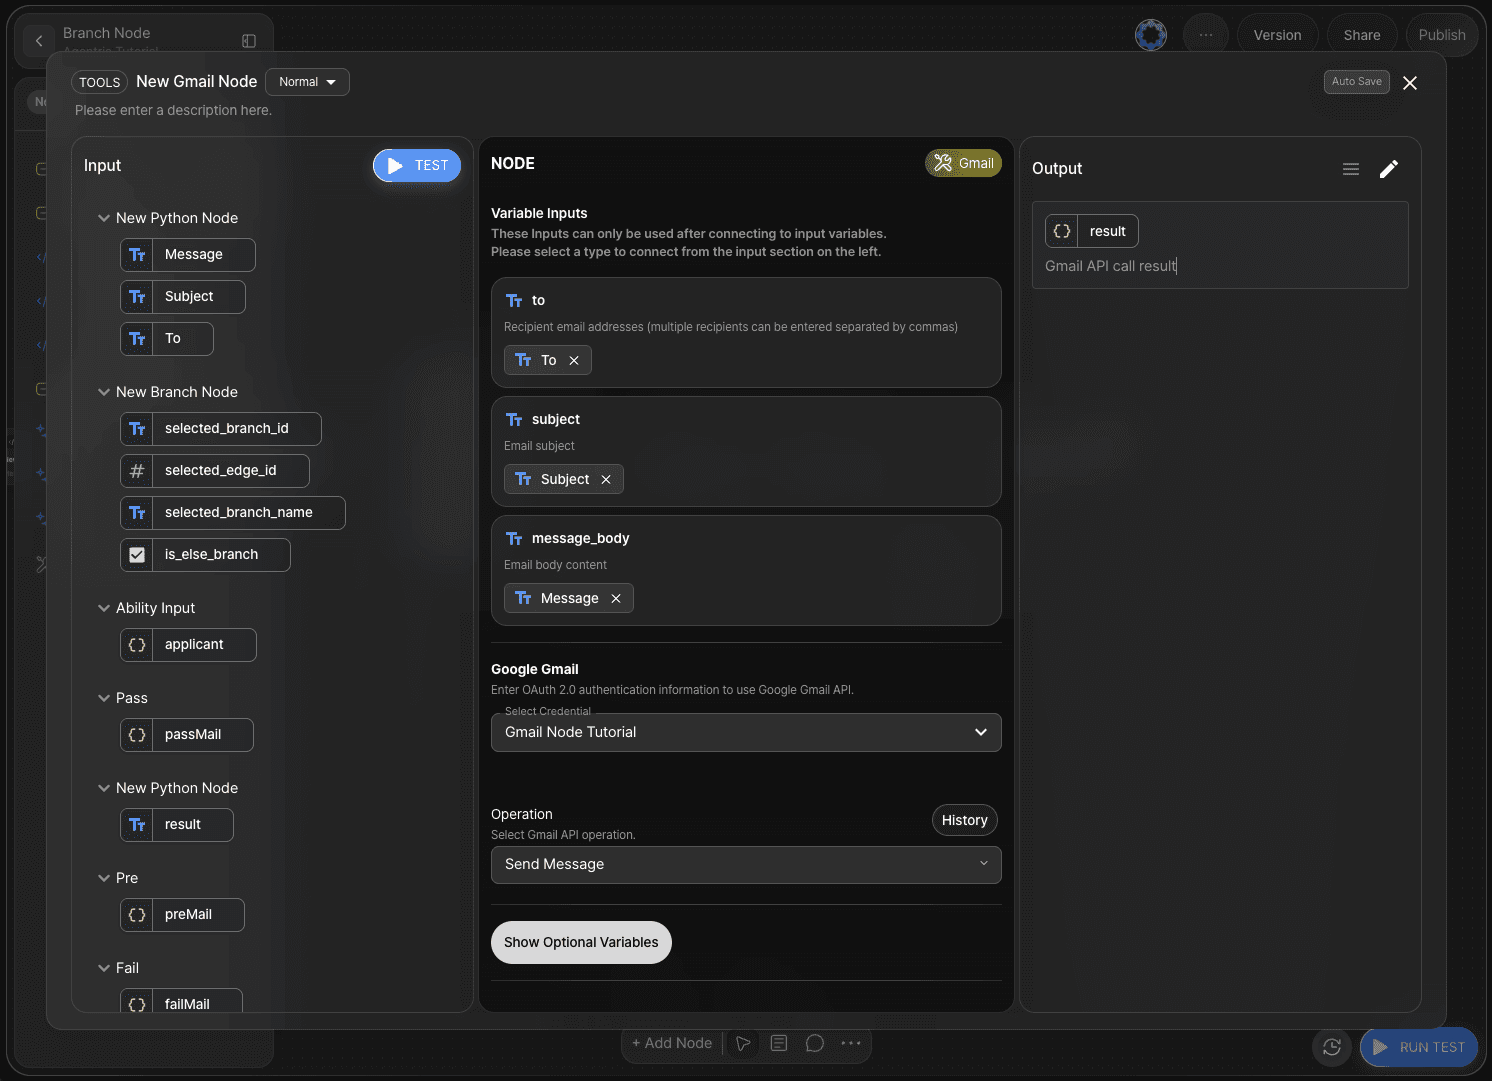Click the TOOLS tag label
The height and width of the screenshot is (1081, 1492).
pos(100,83)
